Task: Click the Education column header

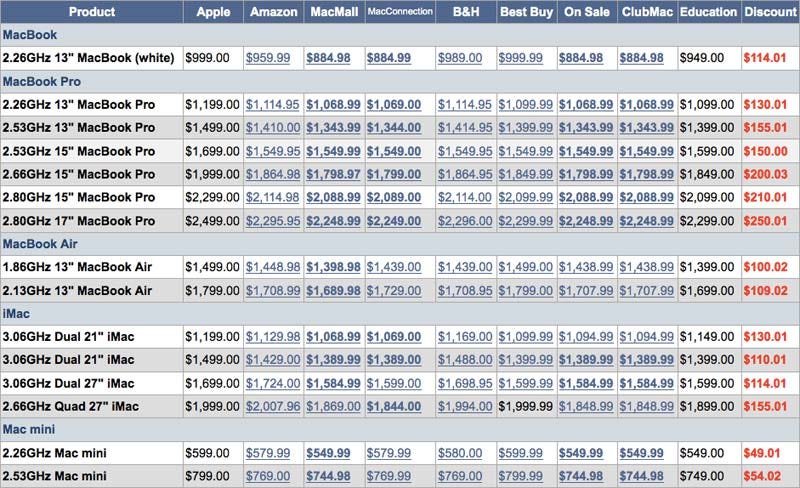Action: coord(709,12)
